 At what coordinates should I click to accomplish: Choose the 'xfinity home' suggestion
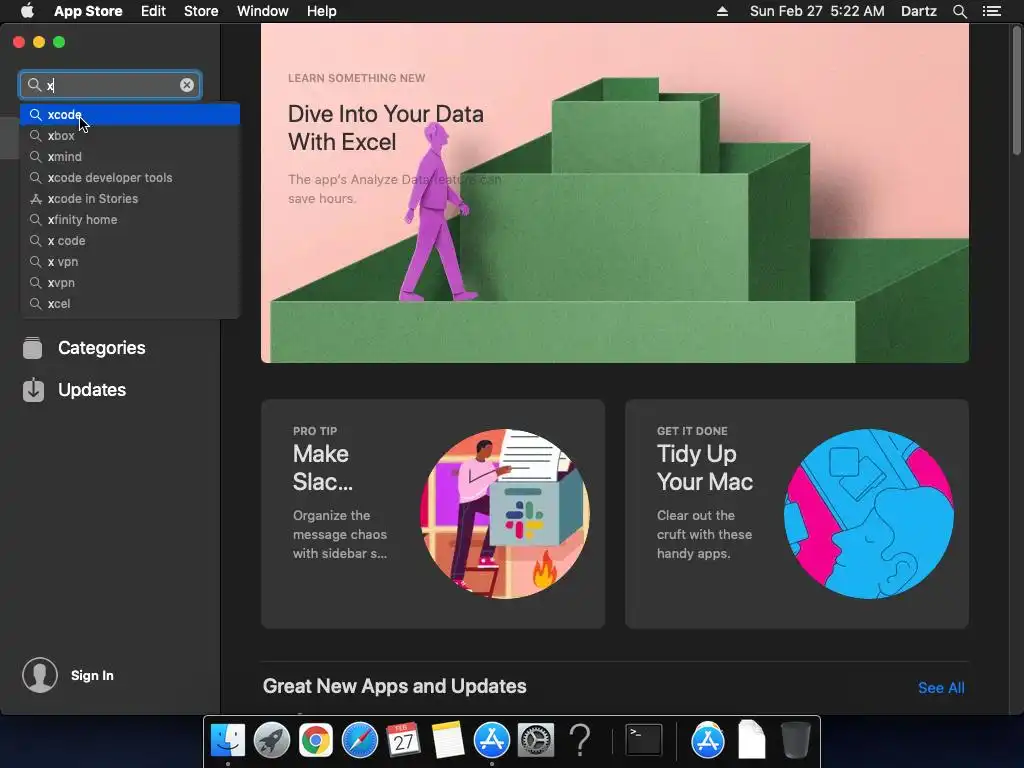(x=130, y=219)
